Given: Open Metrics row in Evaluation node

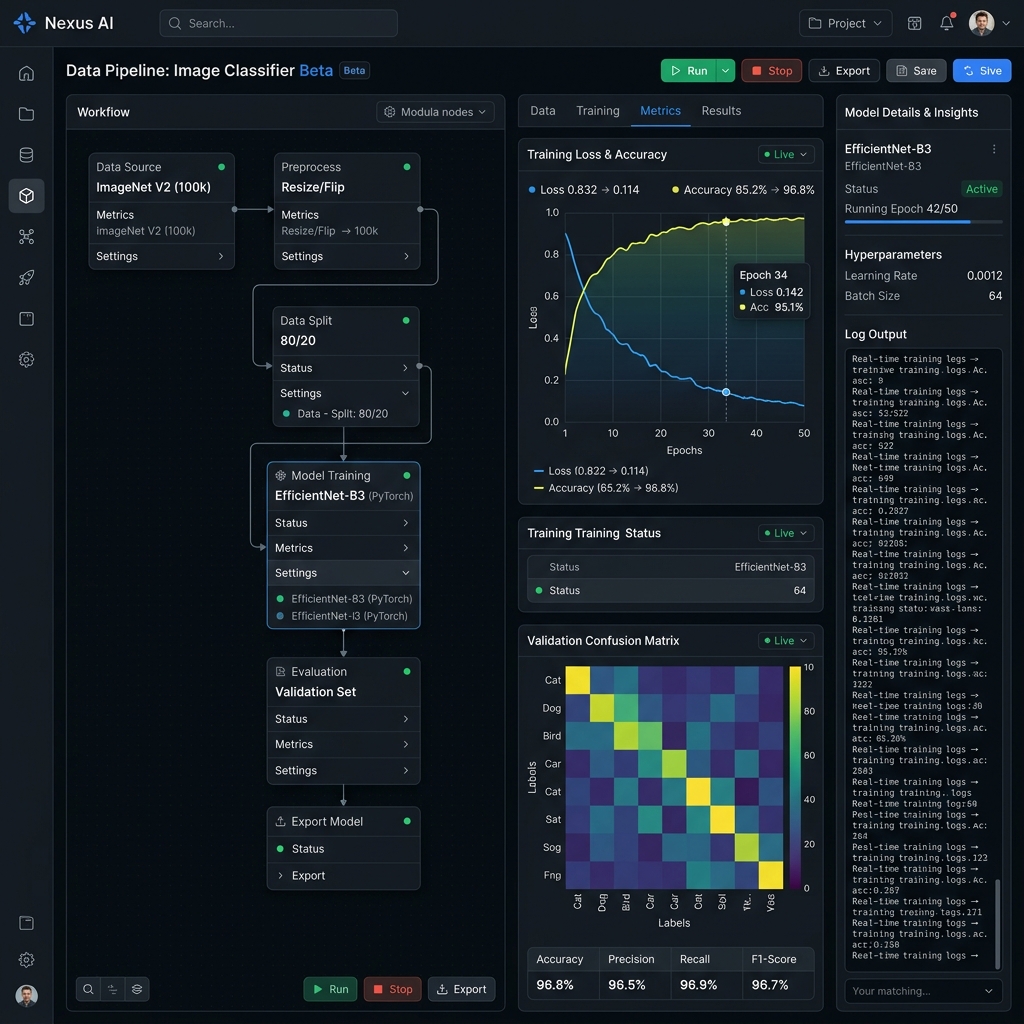Looking at the screenshot, I should 344,744.
